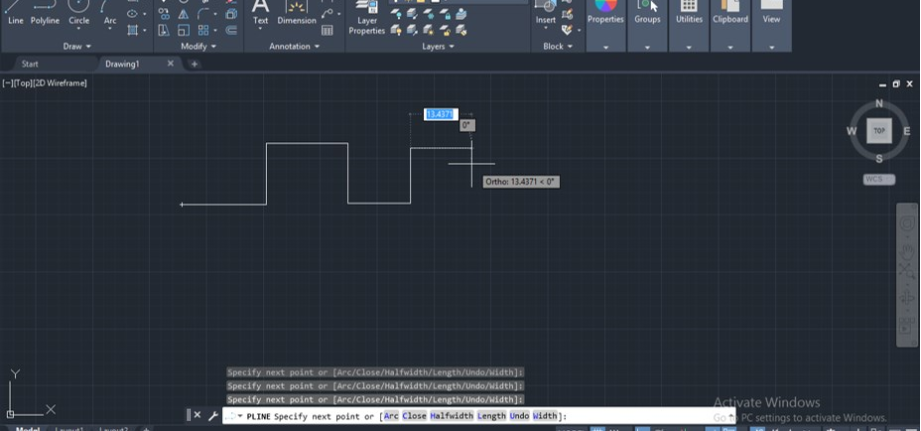Screen dimensions: 921x431
Task: Activate the Mirror tool
Action: [183, 14]
